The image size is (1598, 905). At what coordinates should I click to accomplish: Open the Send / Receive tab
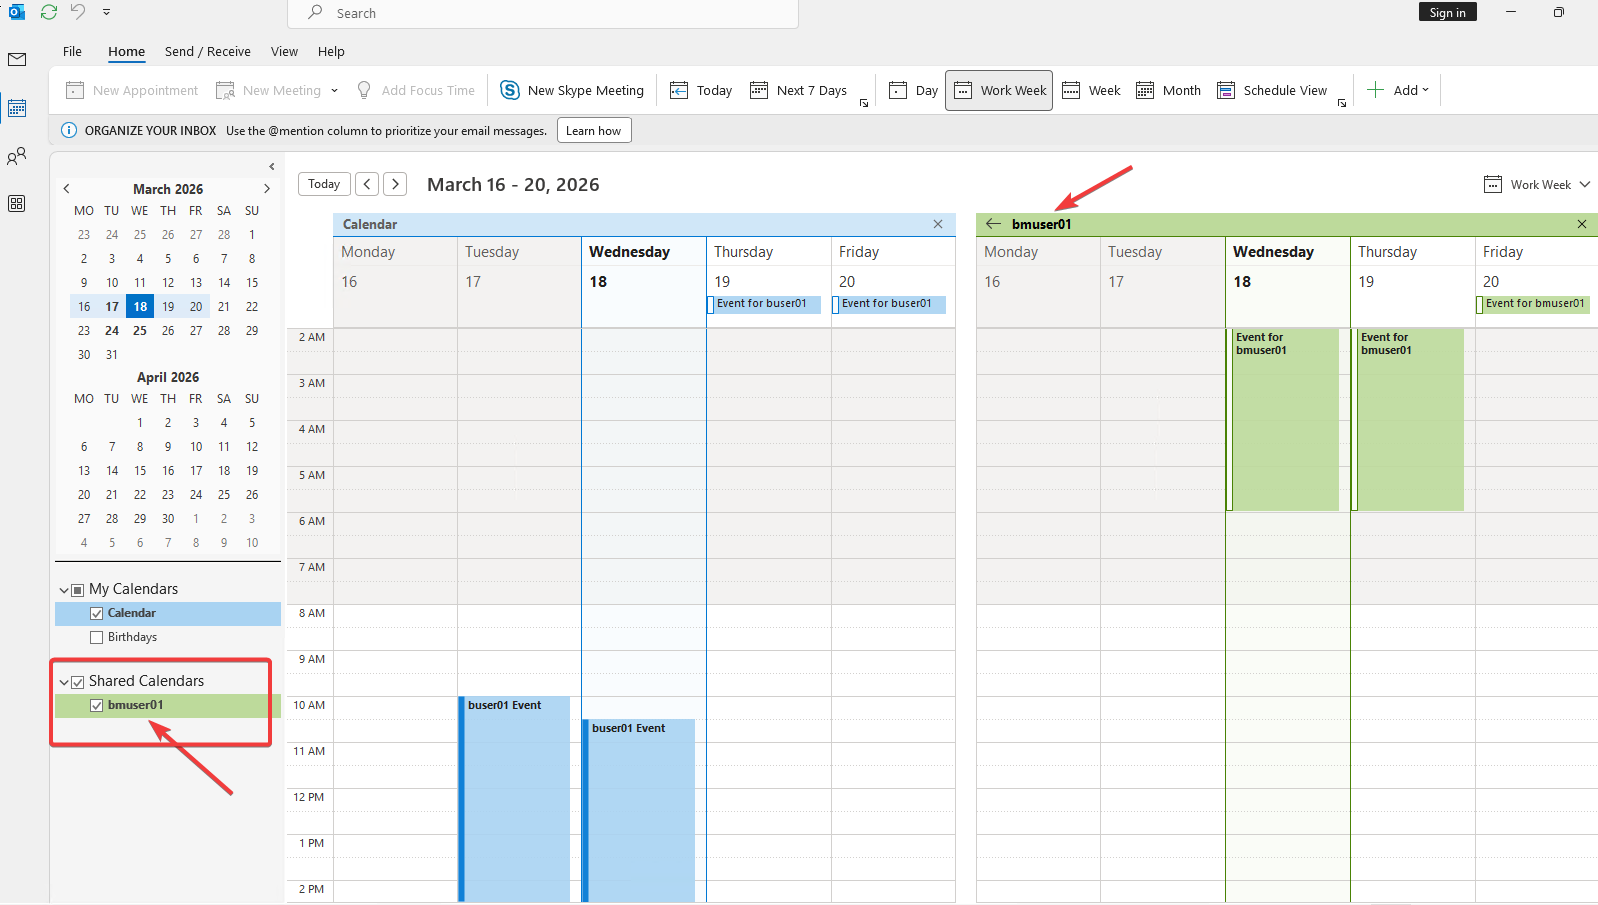[207, 51]
